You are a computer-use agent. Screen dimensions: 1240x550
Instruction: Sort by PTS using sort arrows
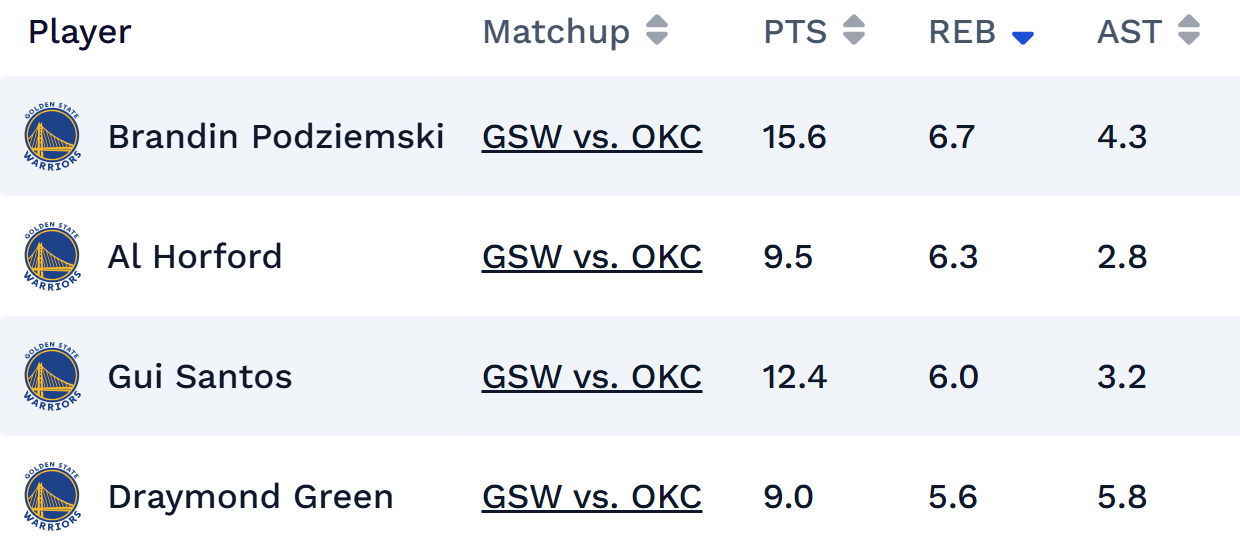pyautogui.click(x=853, y=32)
